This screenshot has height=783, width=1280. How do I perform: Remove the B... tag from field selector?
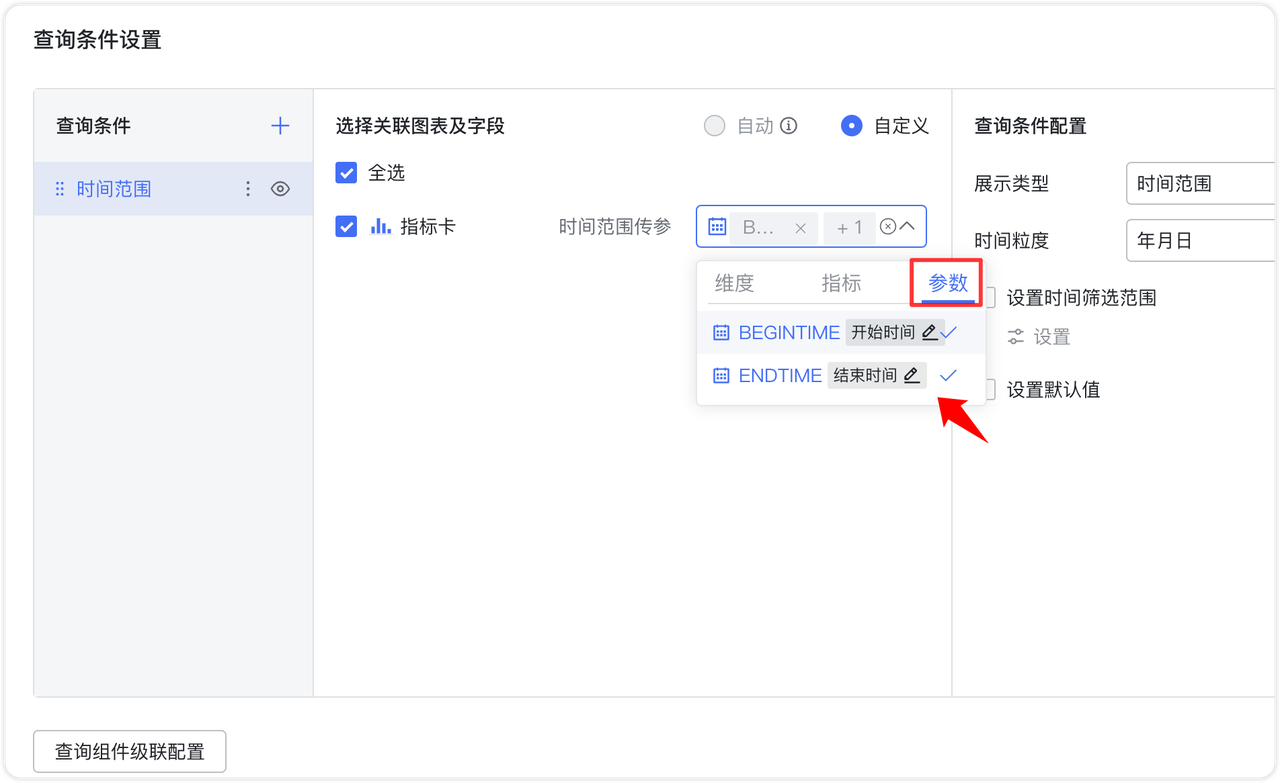pyautogui.click(x=800, y=228)
